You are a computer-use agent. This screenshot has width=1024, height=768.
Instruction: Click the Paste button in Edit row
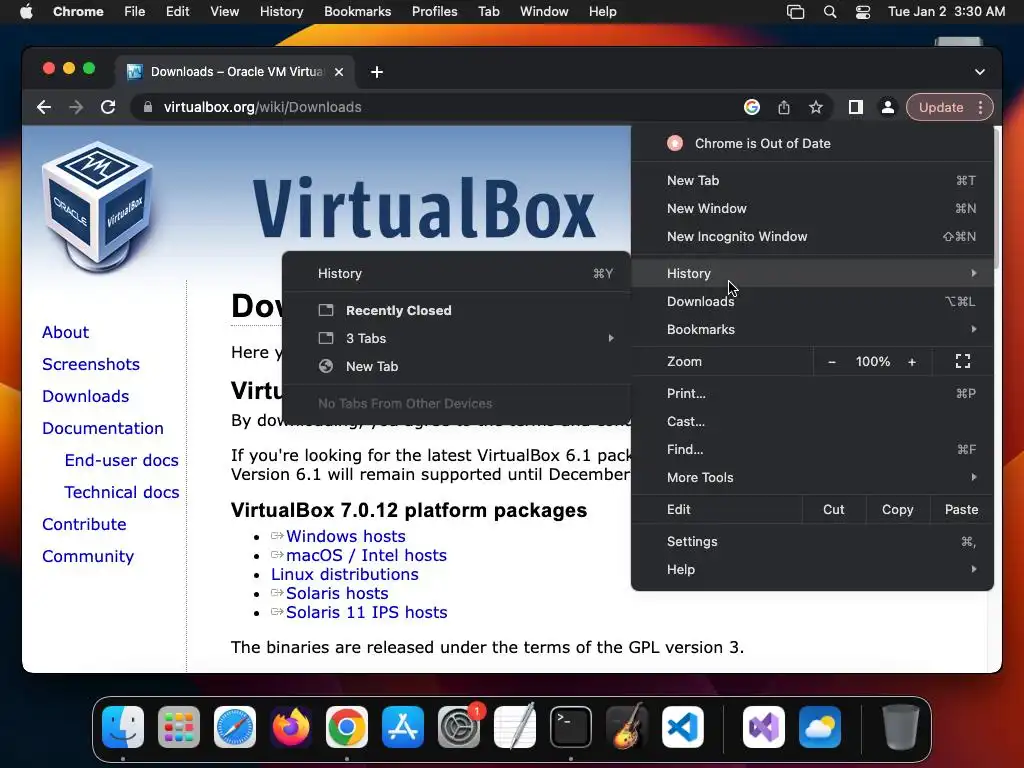tap(961, 509)
